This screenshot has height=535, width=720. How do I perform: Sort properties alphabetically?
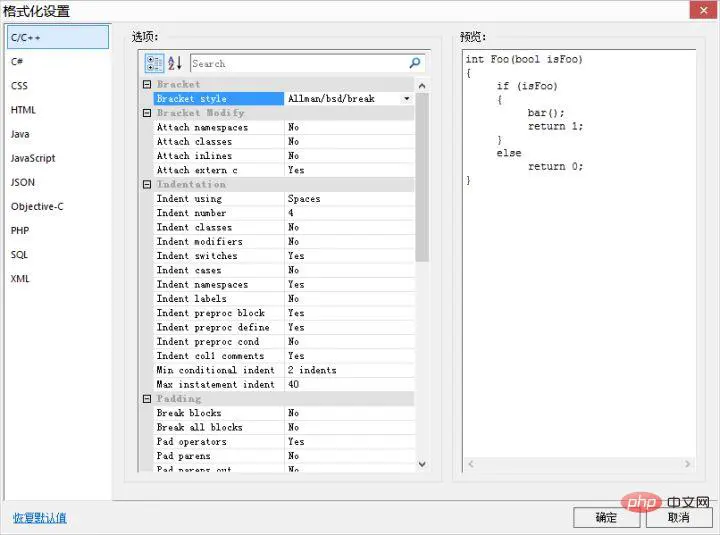(x=175, y=63)
